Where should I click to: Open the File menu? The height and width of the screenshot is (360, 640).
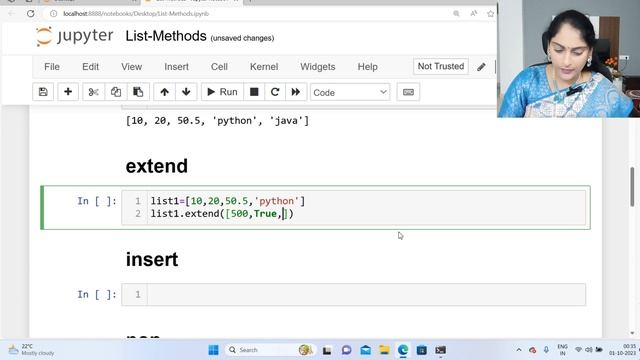(x=52, y=67)
